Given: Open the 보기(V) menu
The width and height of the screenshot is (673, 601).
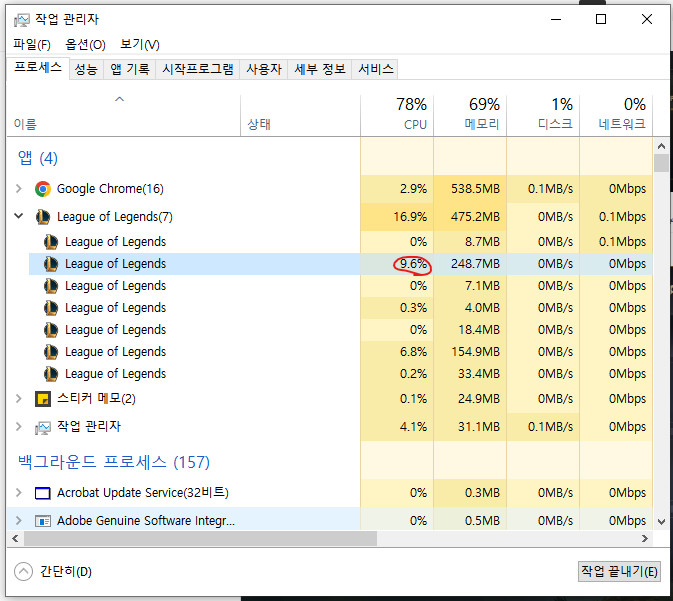Looking at the screenshot, I should pyautogui.click(x=140, y=44).
